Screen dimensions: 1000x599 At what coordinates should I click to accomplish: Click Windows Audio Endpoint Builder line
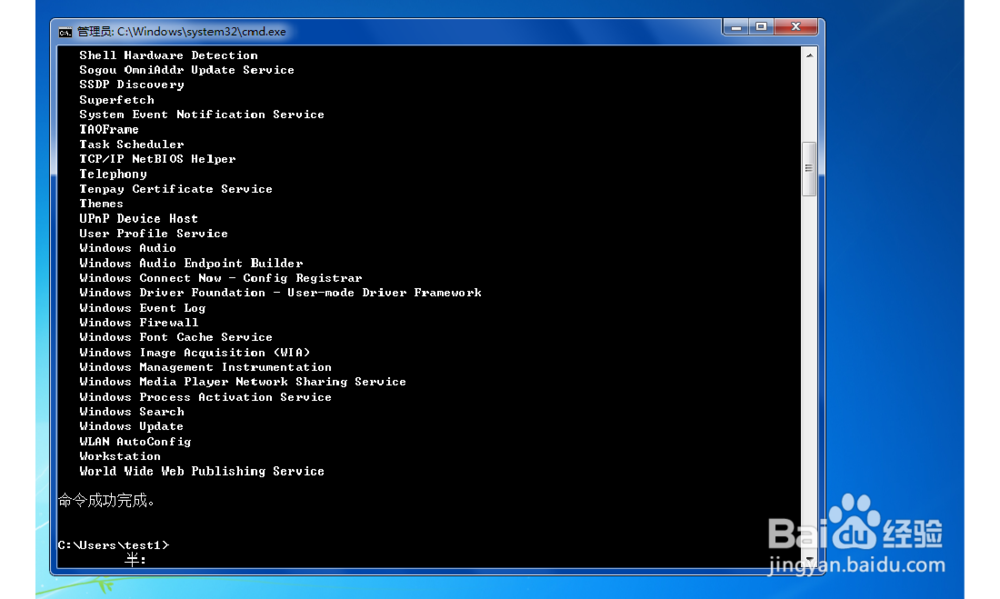tap(191, 263)
